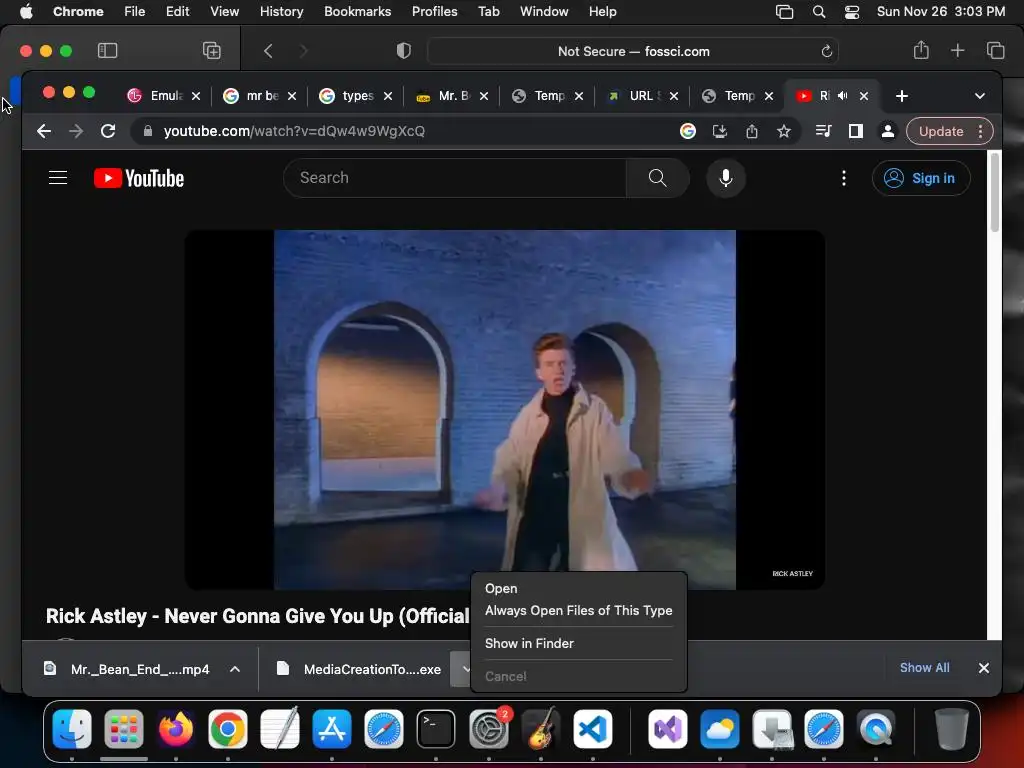Open the Bookmarks menu in menu bar

pyautogui.click(x=357, y=12)
